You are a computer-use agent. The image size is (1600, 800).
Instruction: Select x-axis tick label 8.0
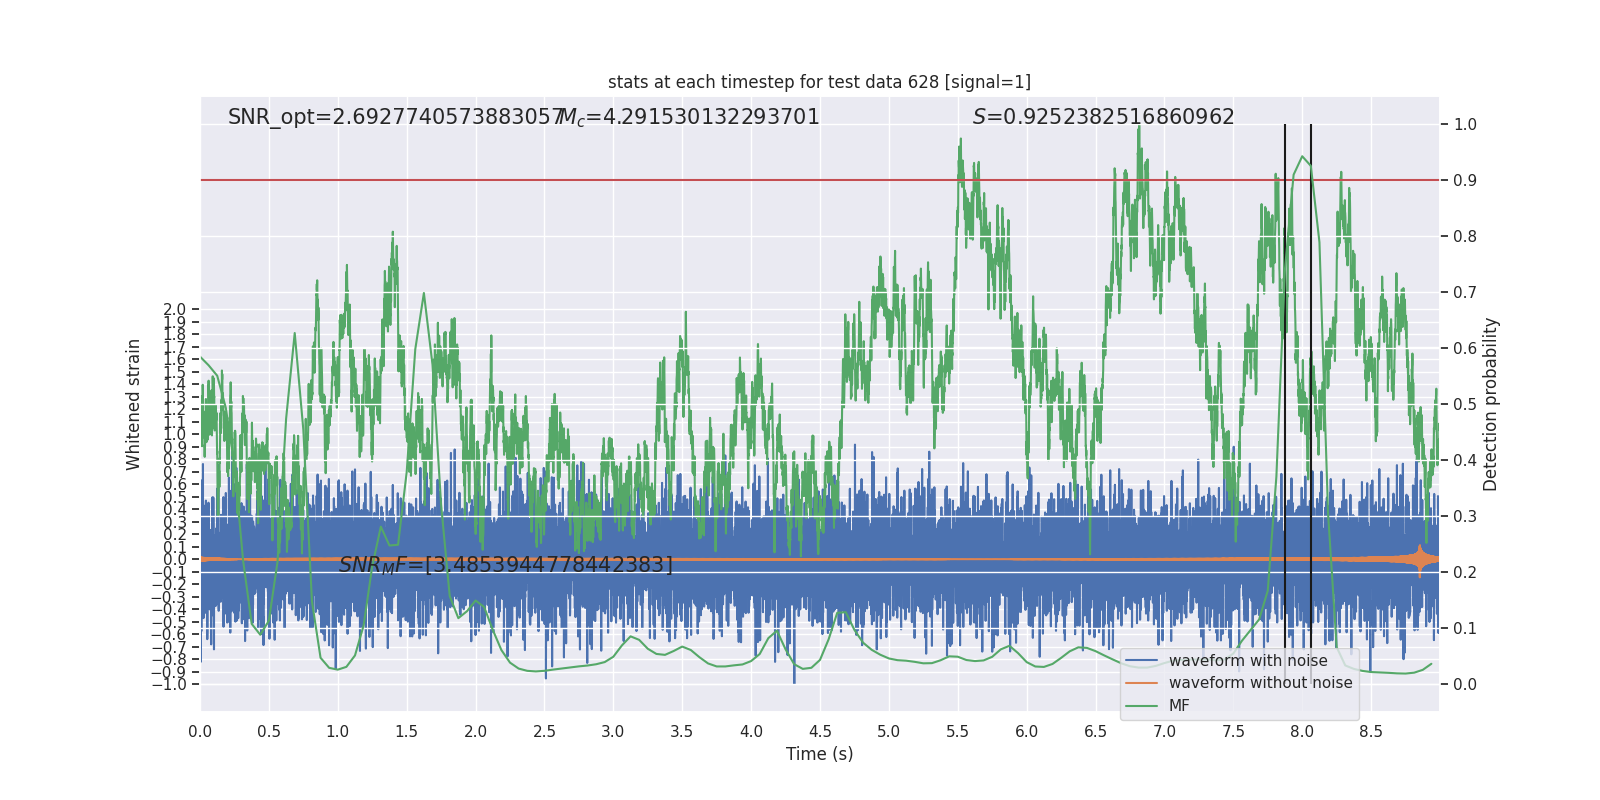pos(1302,732)
